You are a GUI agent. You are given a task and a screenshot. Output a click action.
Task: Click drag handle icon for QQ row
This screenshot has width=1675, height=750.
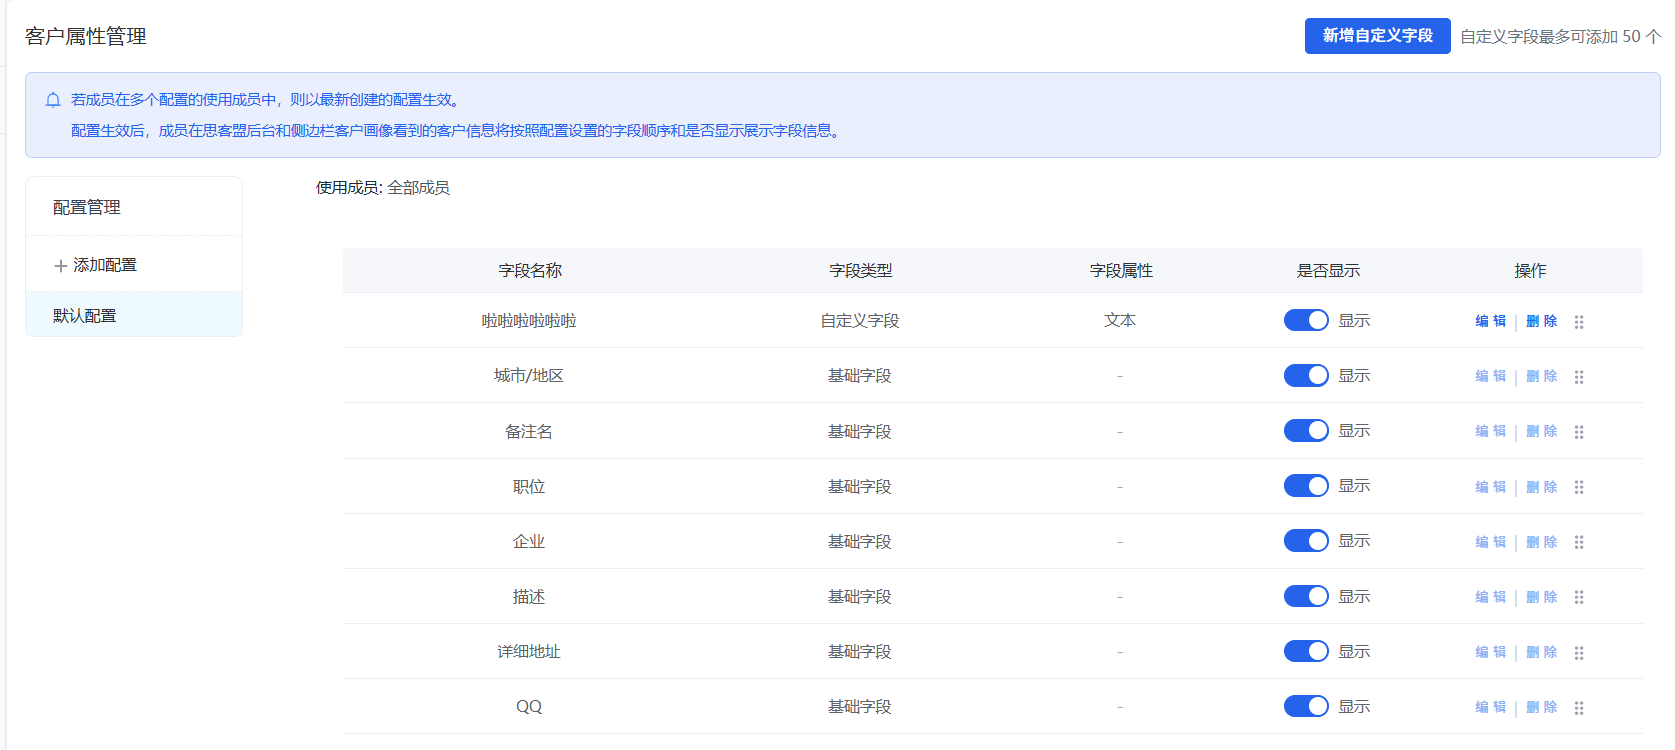point(1579,708)
